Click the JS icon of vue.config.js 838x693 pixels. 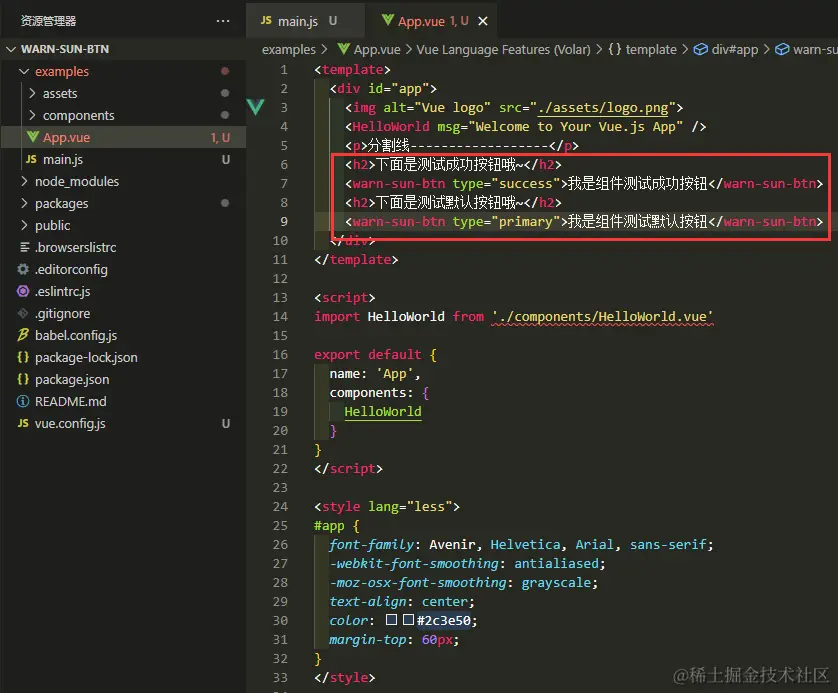point(23,423)
